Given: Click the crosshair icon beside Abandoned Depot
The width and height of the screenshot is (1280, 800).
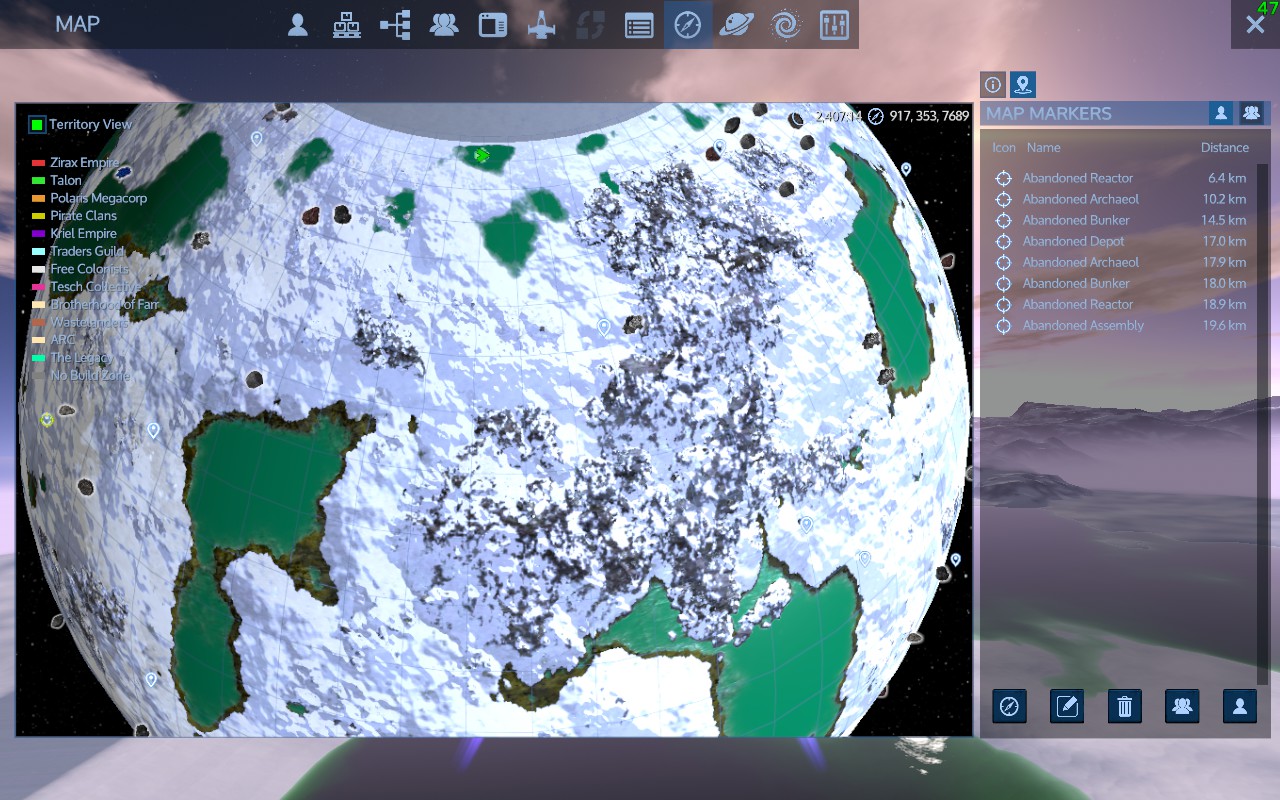Looking at the screenshot, I should tap(1004, 241).
